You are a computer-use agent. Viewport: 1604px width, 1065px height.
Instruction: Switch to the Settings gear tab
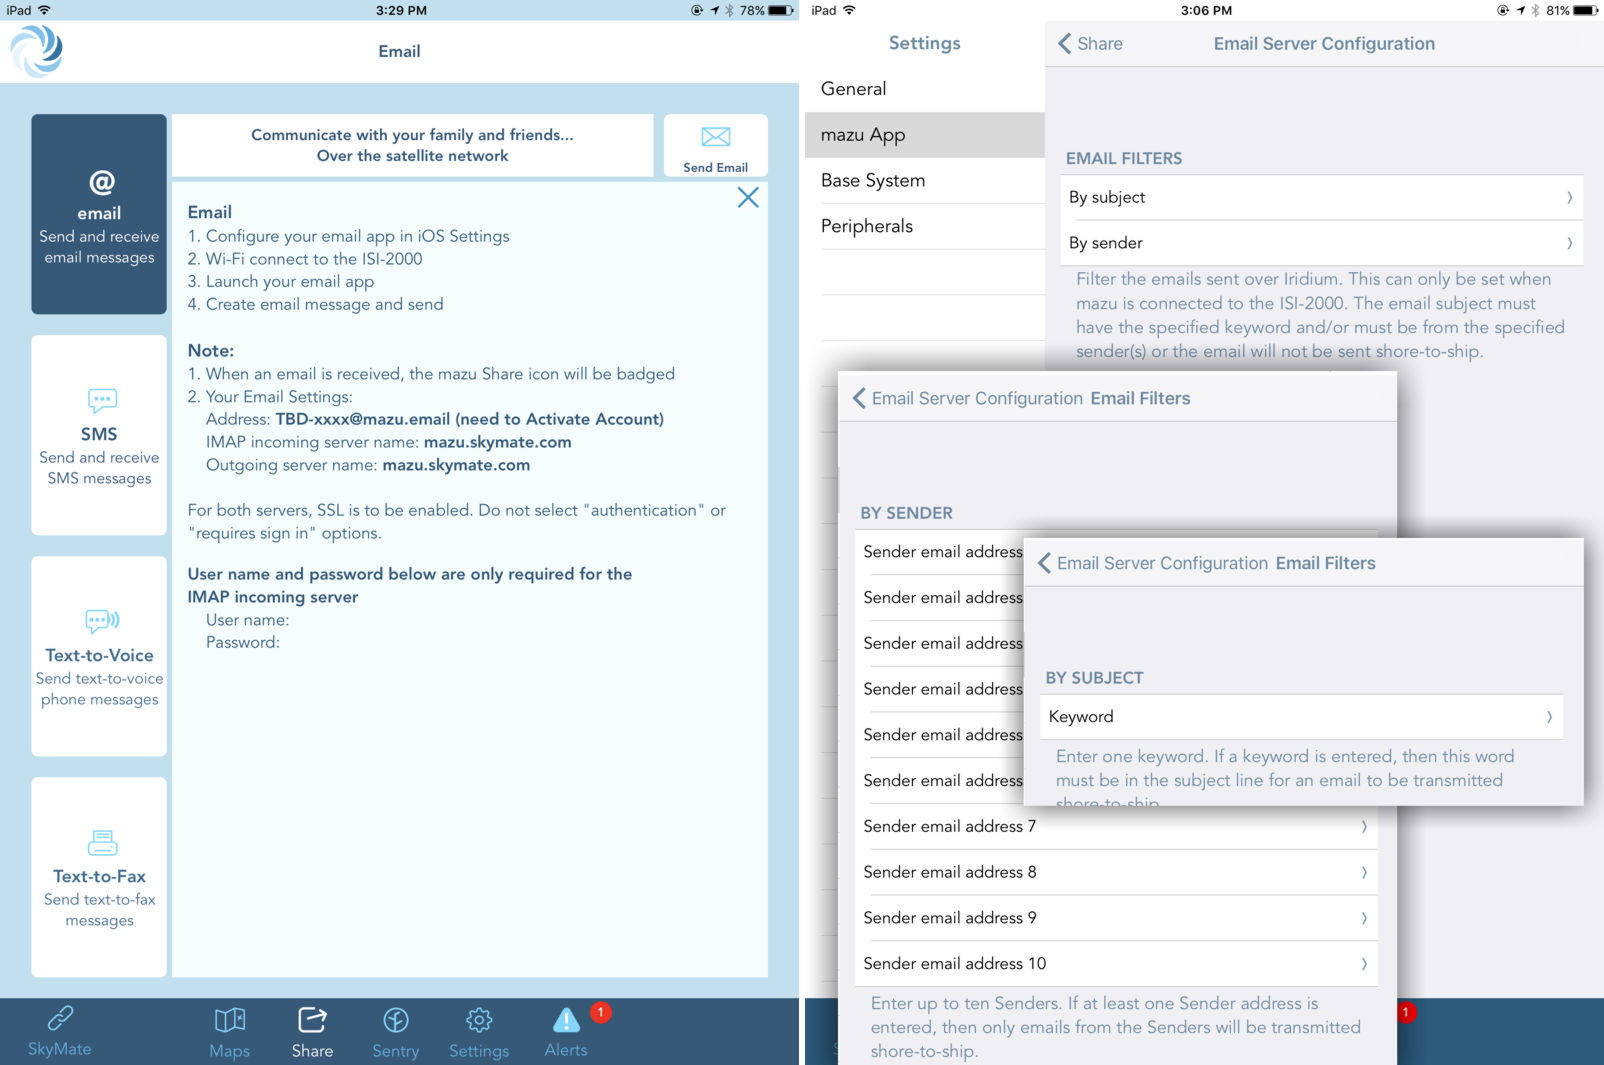[479, 1032]
